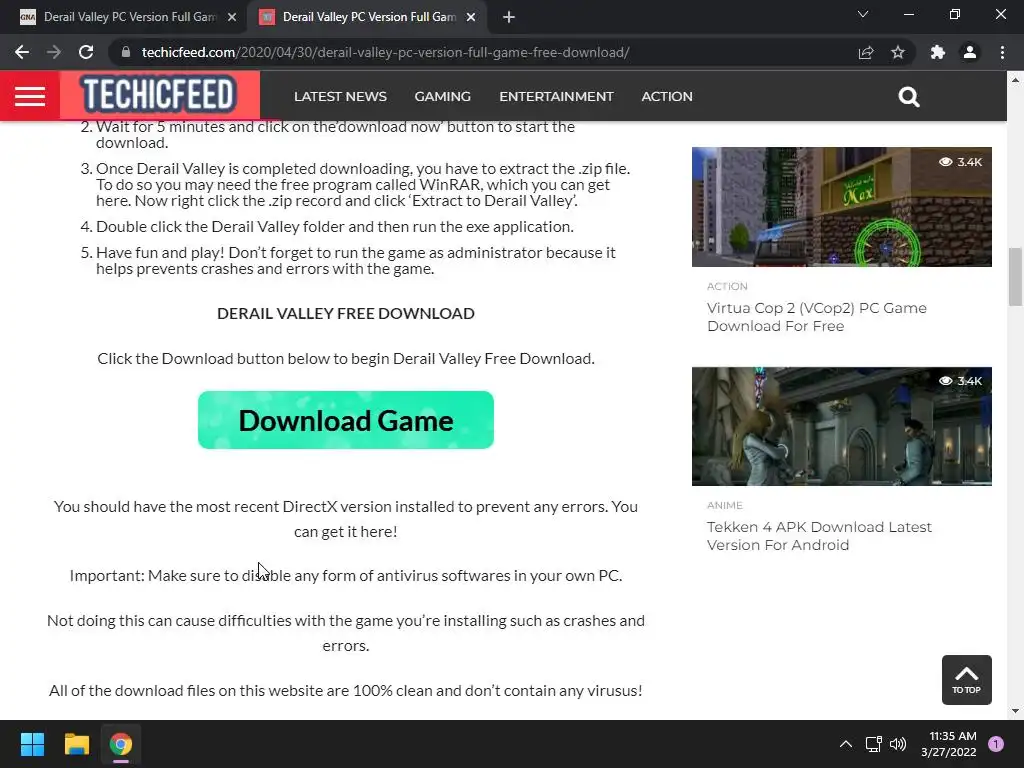Click the views eye icon on Tekken card

tap(945, 381)
